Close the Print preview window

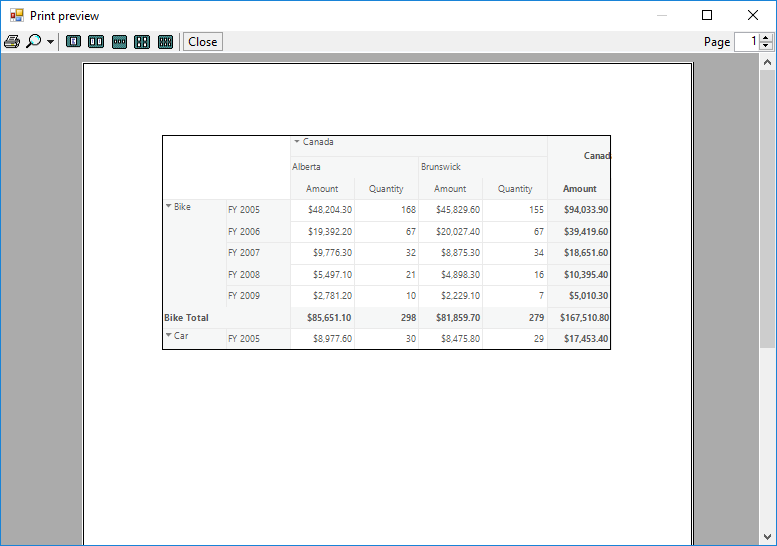pyautogui.click(x=753, y=15)
